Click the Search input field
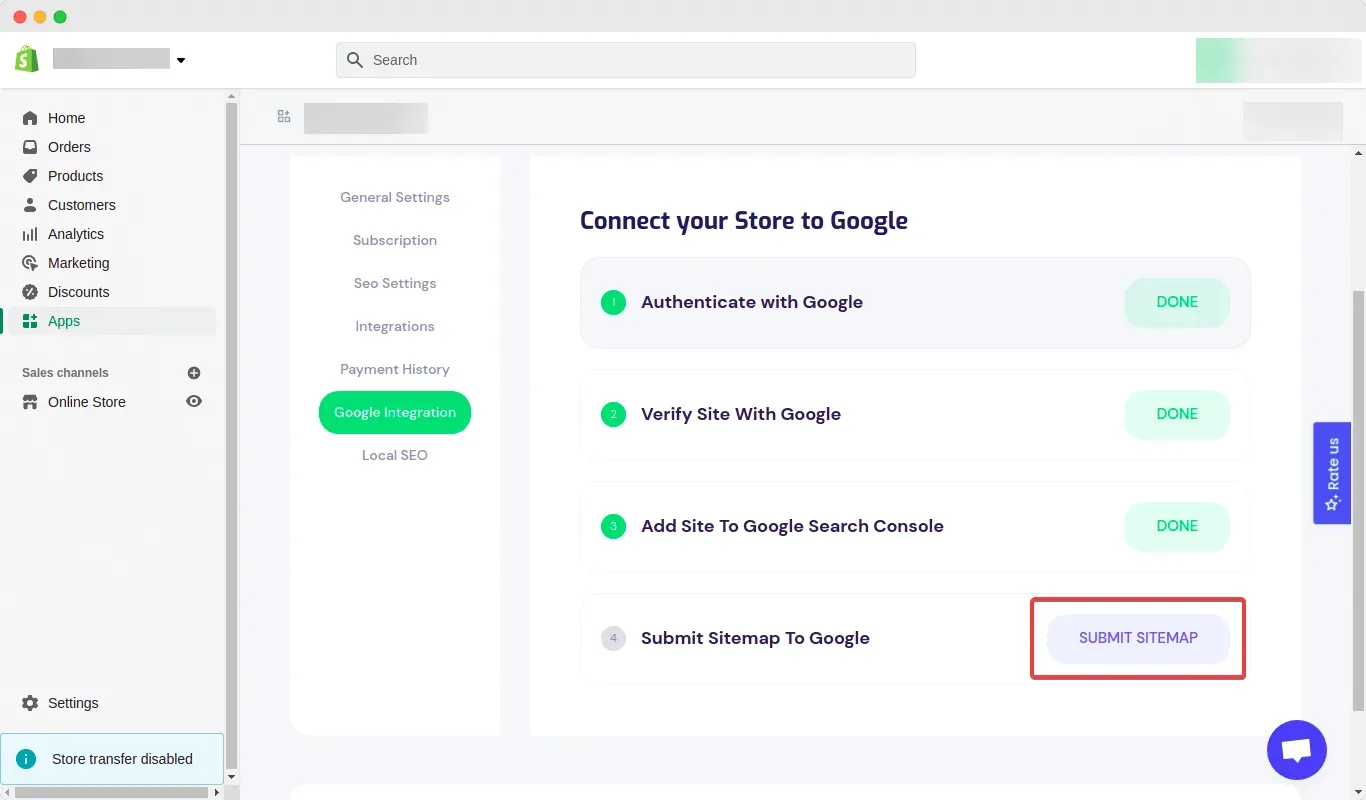 pos(626,60)
